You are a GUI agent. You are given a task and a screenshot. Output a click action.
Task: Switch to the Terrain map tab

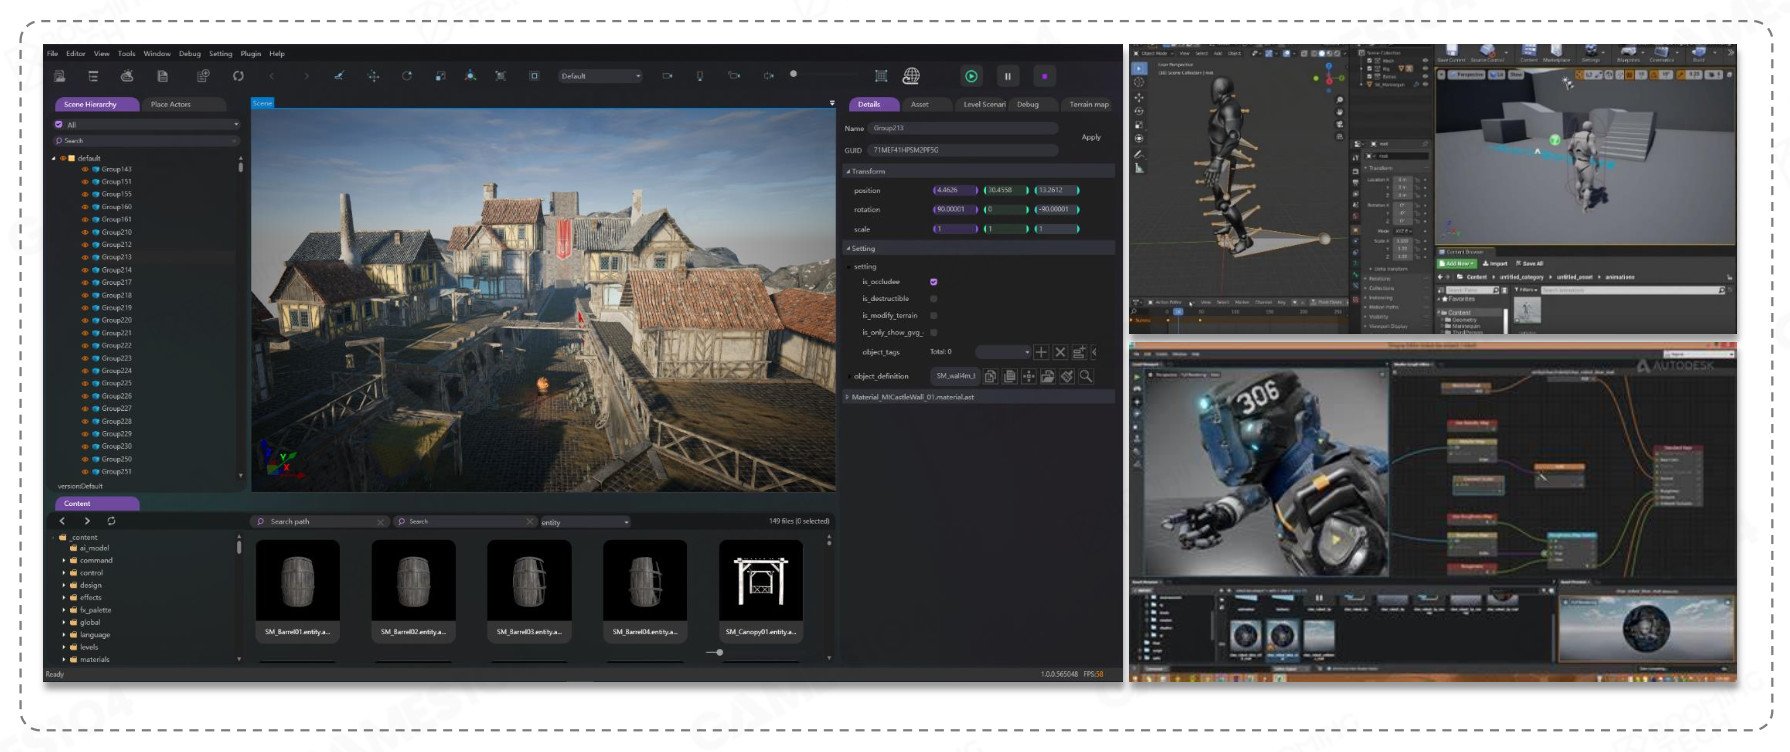click(1088, 104)
